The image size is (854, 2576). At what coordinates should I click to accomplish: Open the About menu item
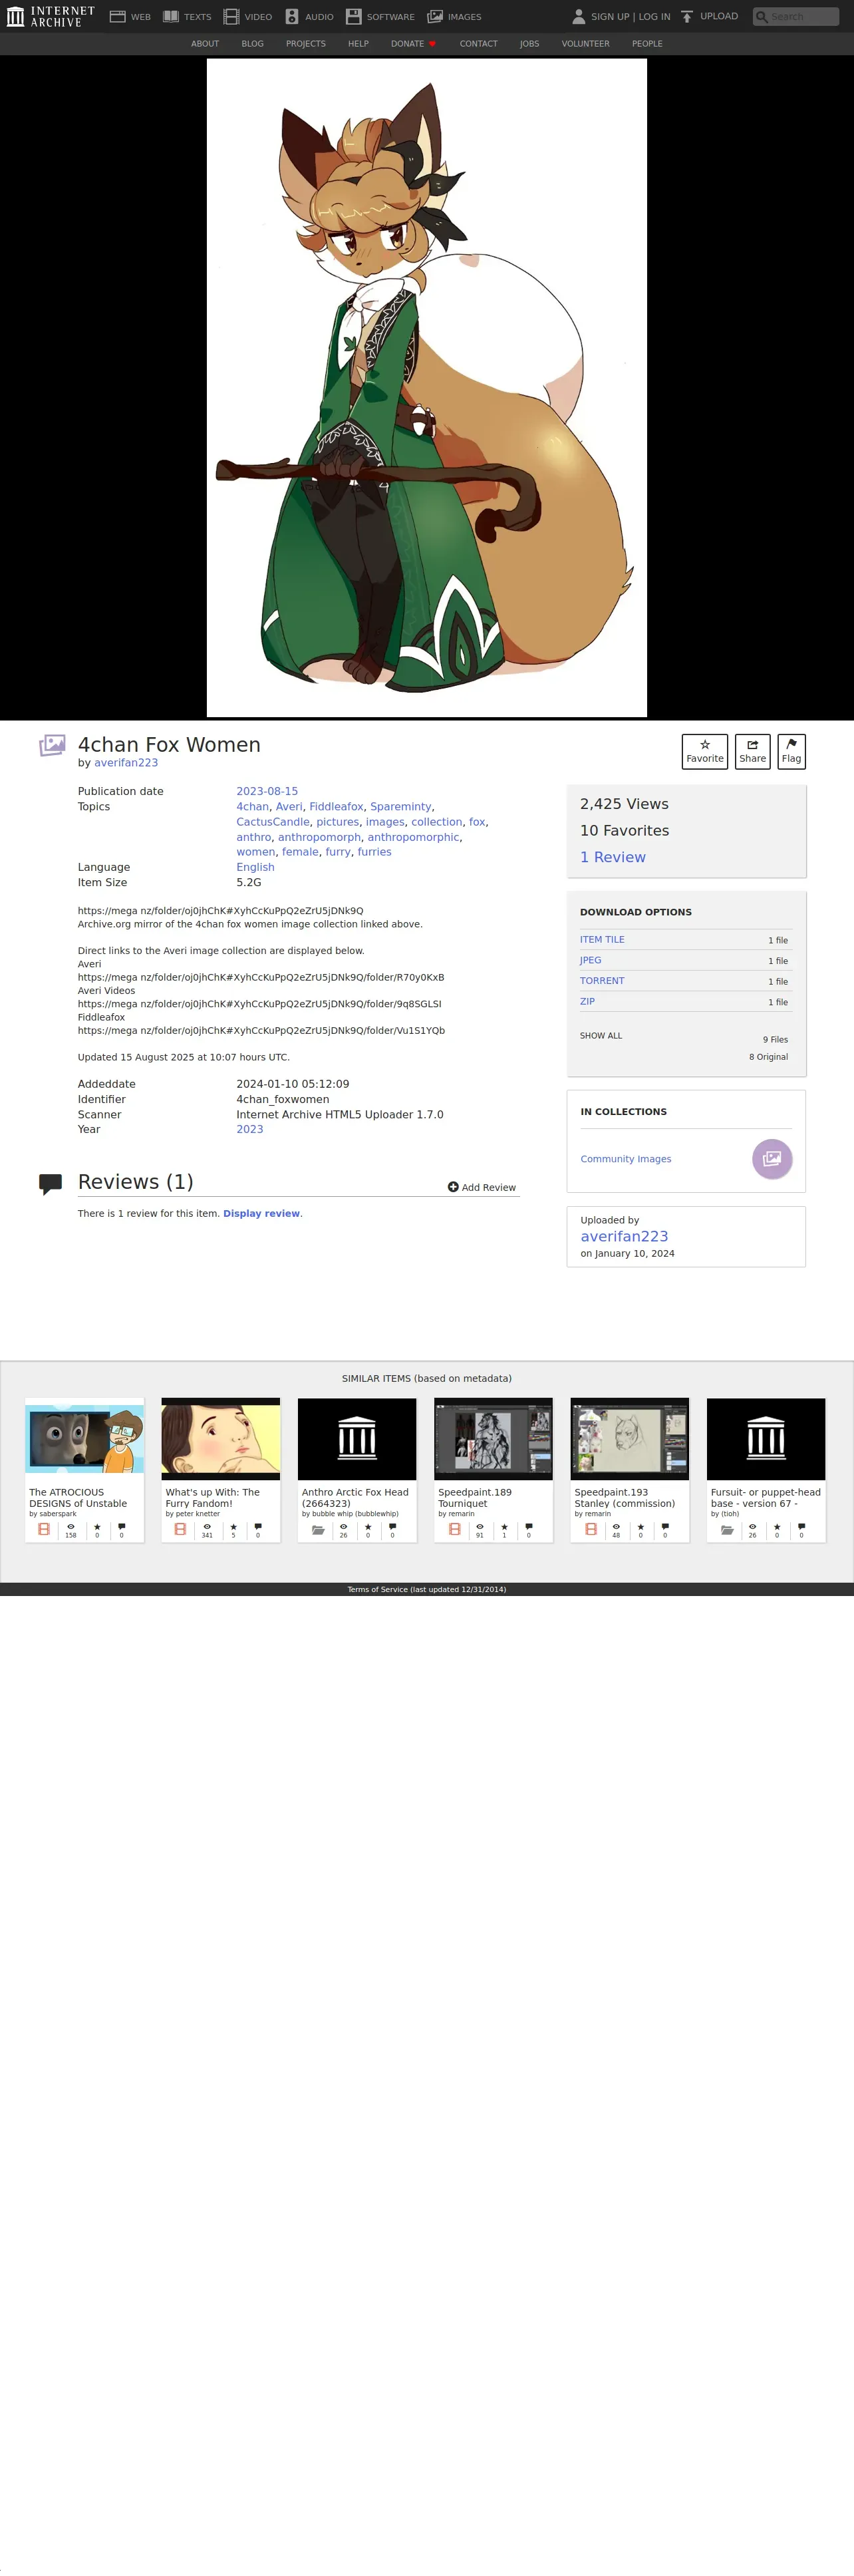pyautogui.click(x=205, y=44)
